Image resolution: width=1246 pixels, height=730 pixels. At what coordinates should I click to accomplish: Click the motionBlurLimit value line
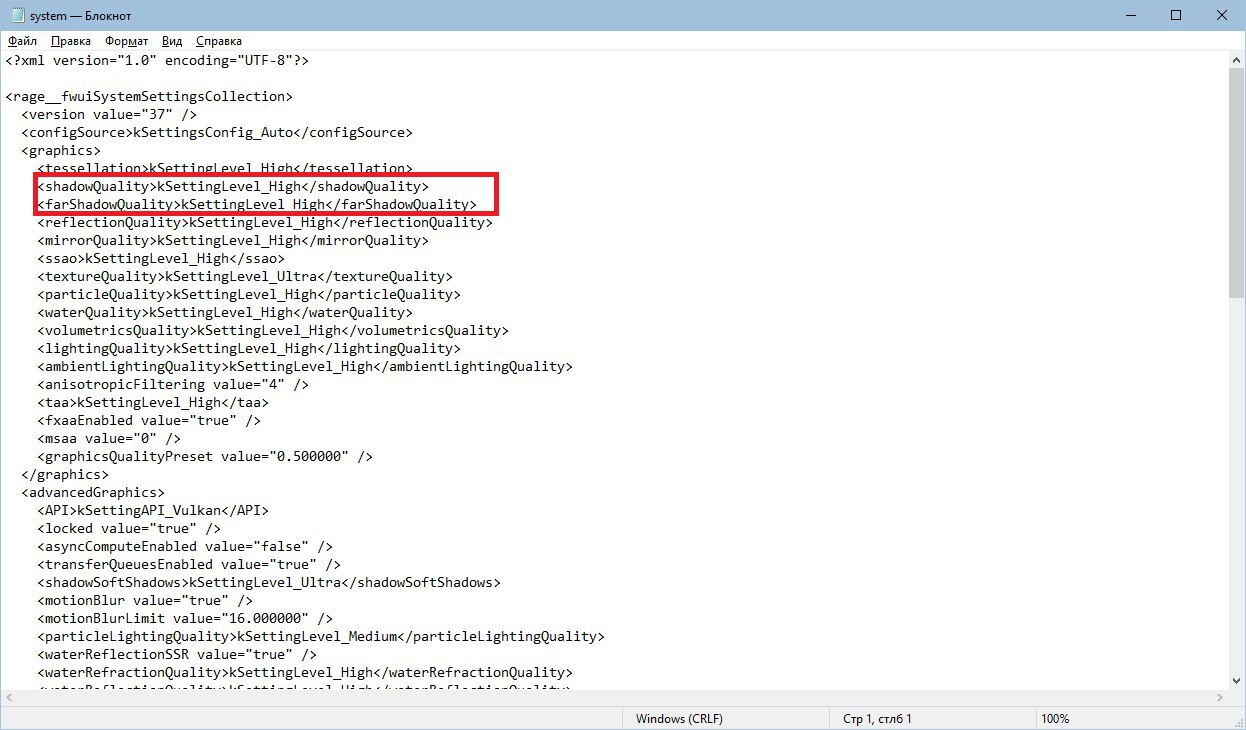[x=185, y=618]
